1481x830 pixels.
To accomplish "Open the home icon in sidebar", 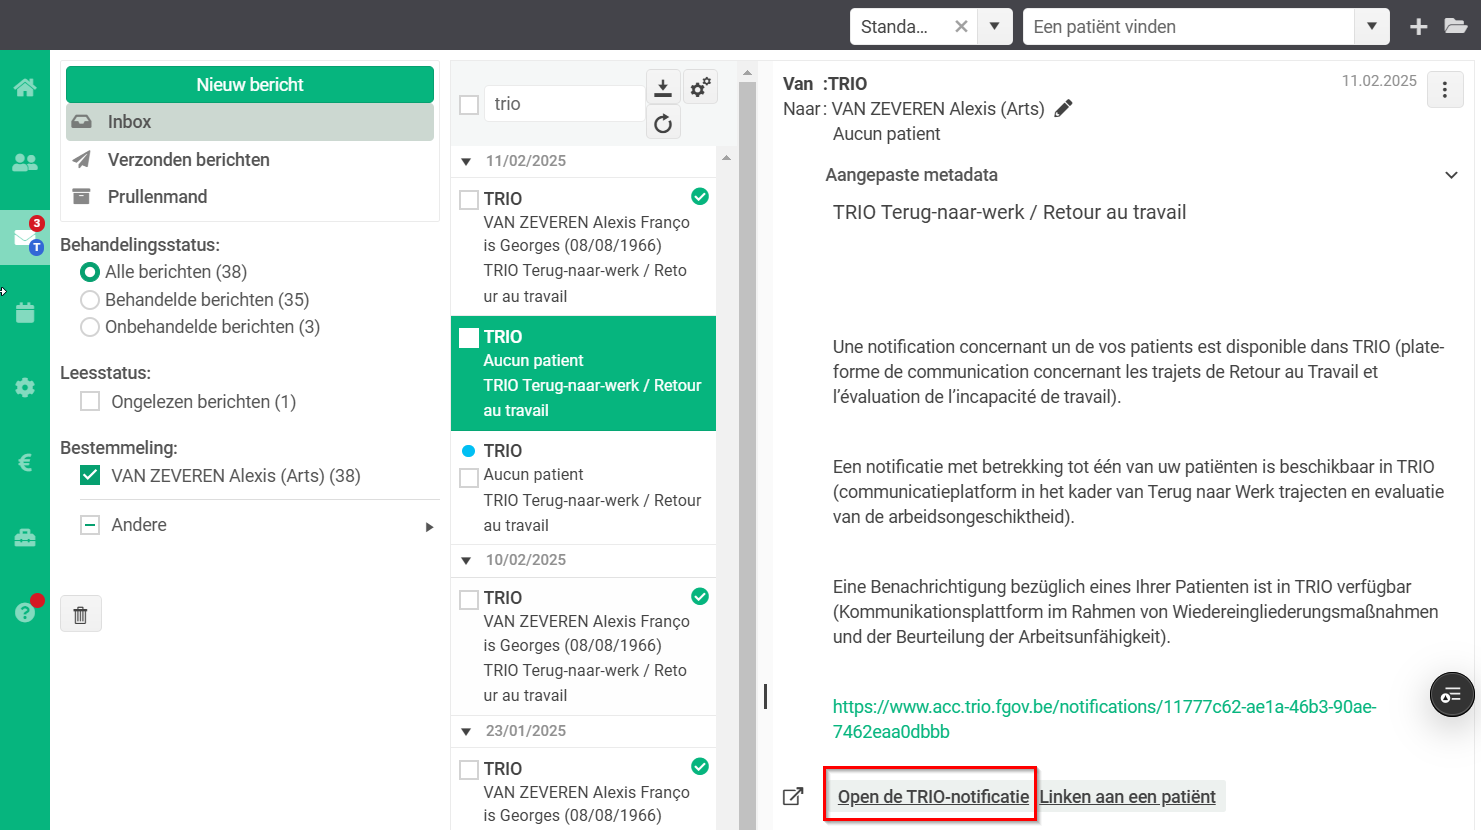I will pyautogui.click(x=25, y=87).
